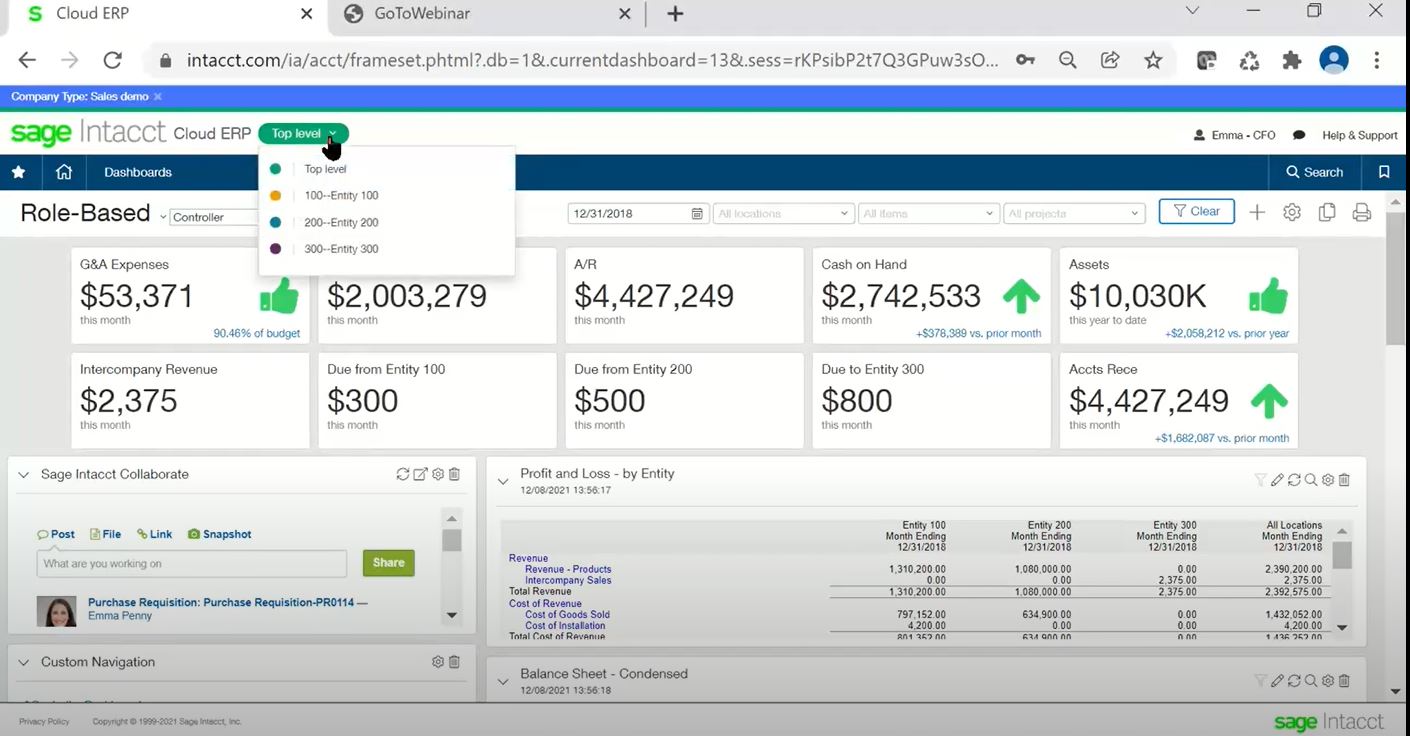Open Purchase Requisition-PR0114 link
The height and width of the screenshot is (736, 1410).
228,603
